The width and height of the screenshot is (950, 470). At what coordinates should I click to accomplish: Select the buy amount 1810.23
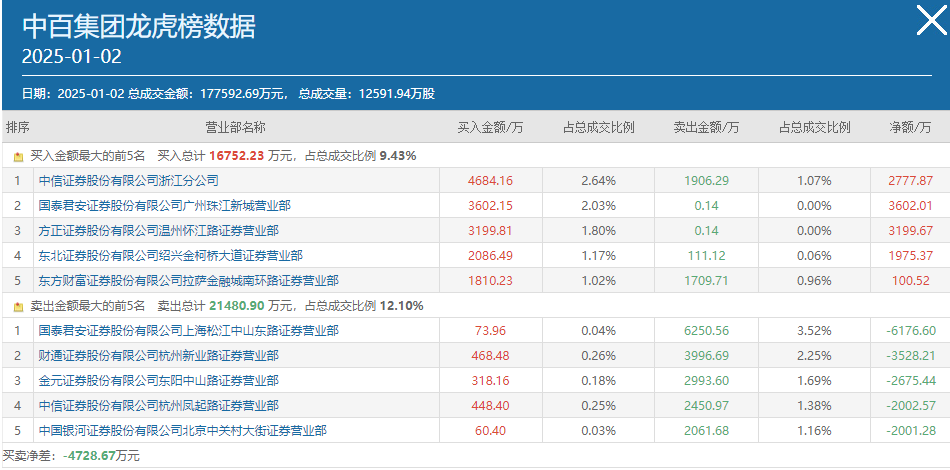tap(490, 281)
